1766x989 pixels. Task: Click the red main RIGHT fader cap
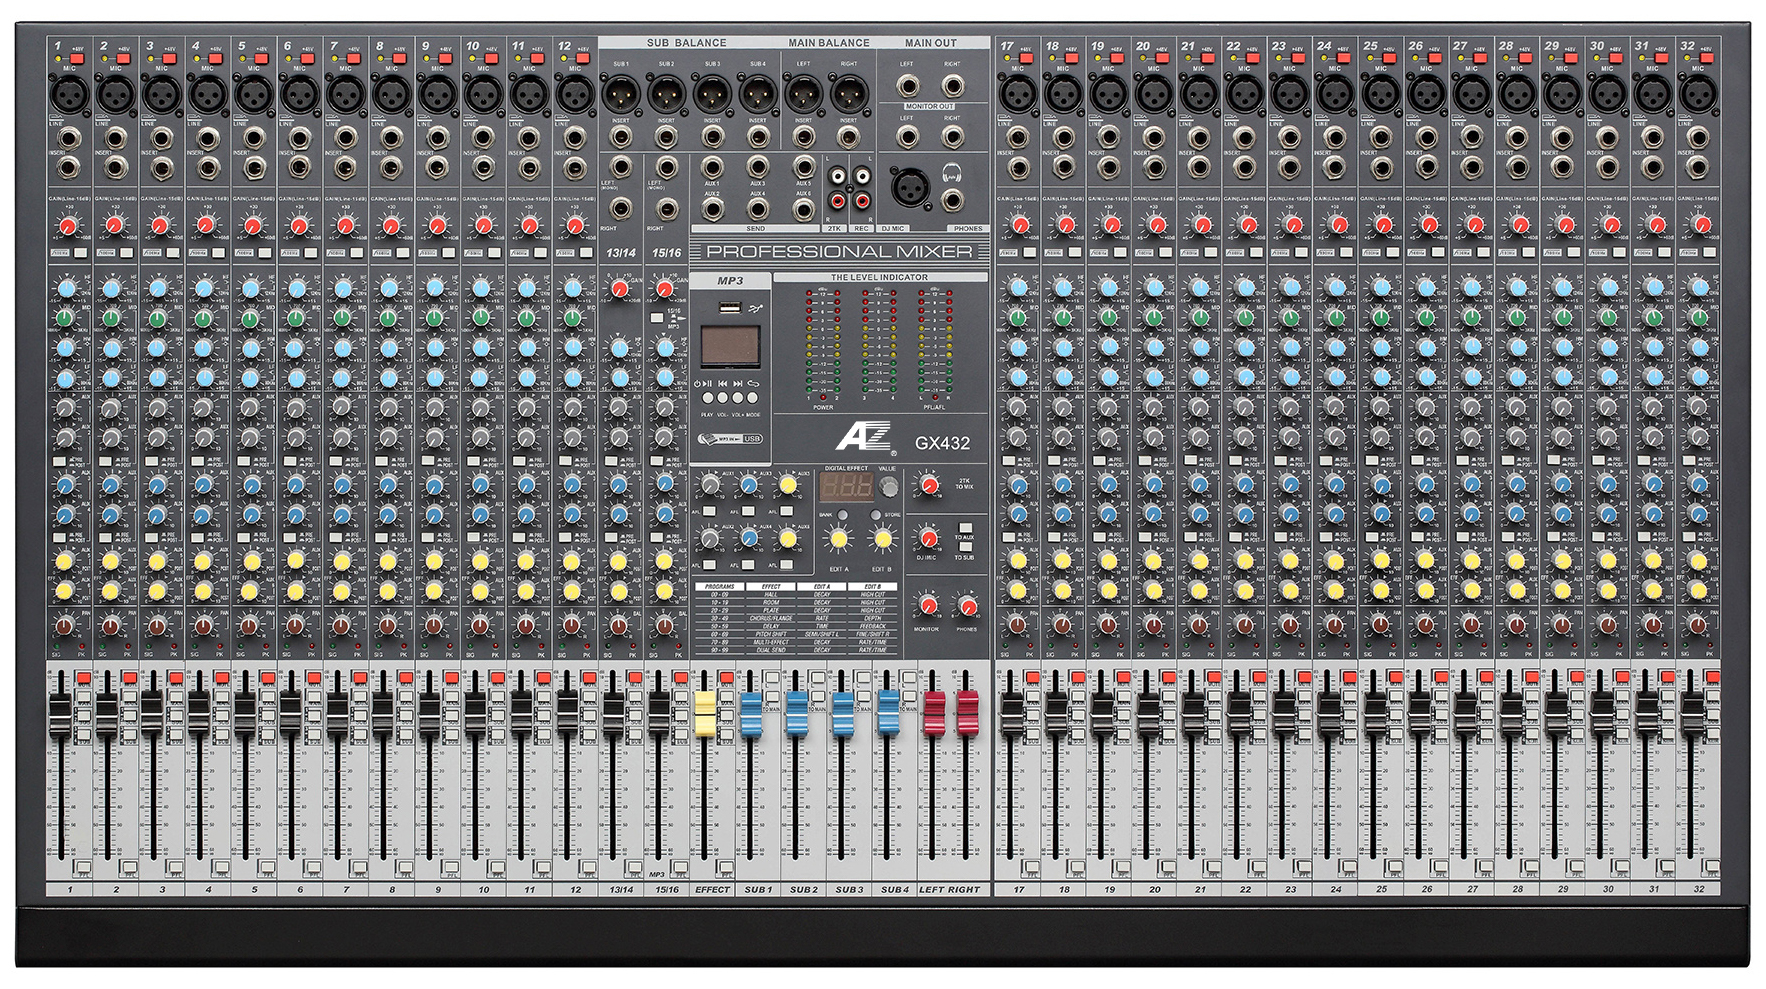967,714
